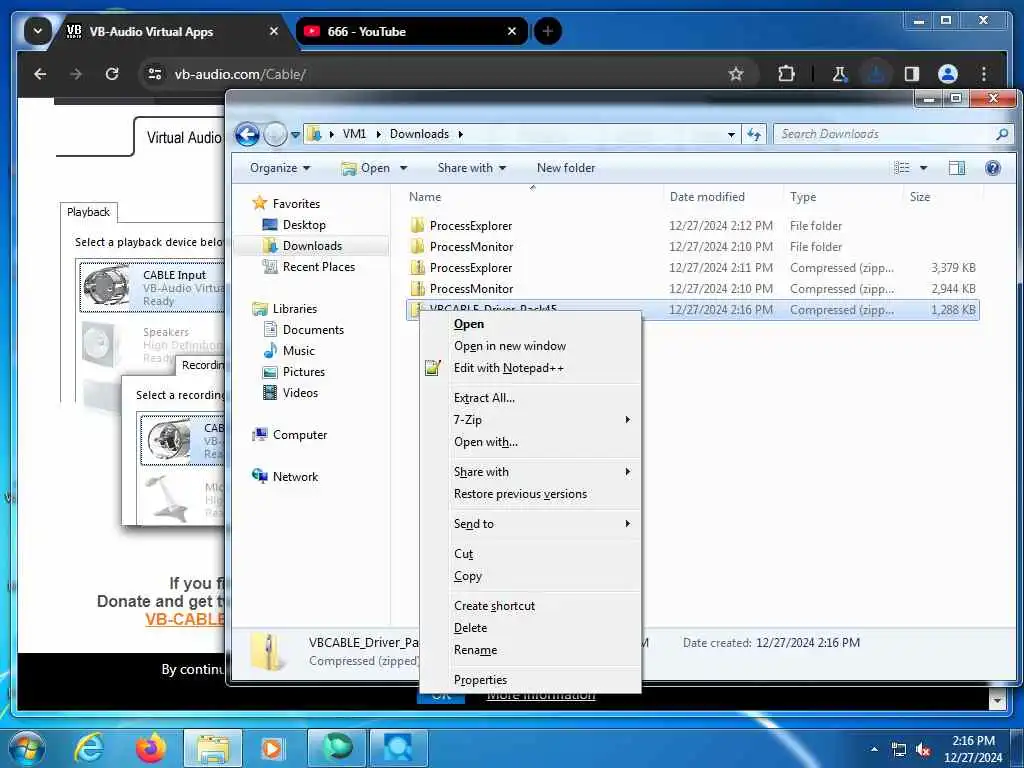
Task: Sort files by Type column header
Action: [x=803, y=197]
